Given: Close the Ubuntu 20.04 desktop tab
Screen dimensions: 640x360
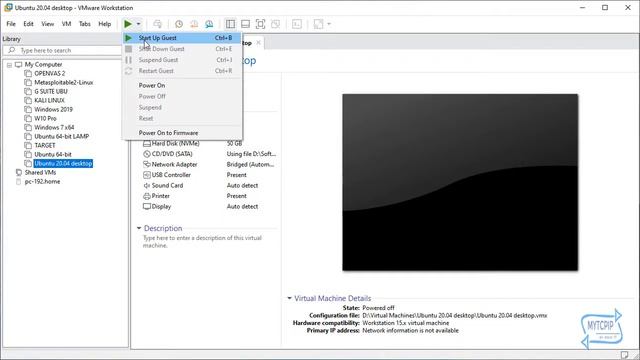Looking at the screenshot, I should coord(258,42).
